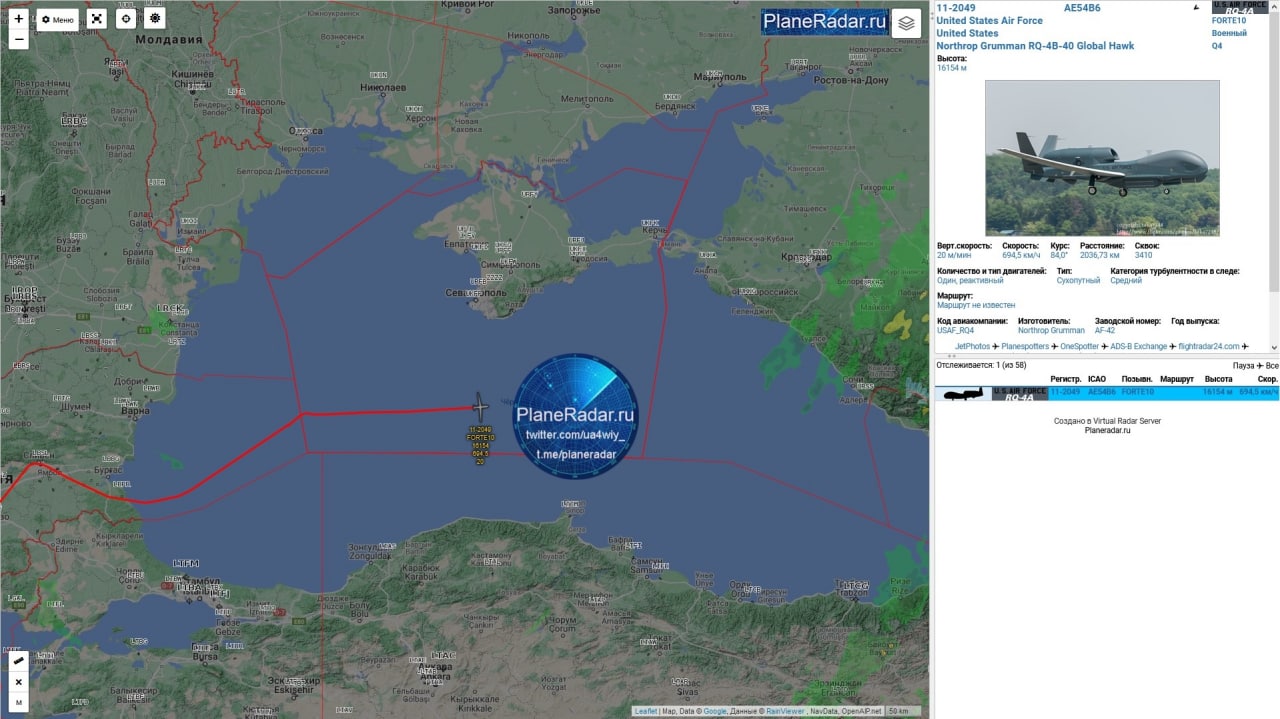Open the Leaflet attribution link
This screenshot has height=719, width=1280.
point(646,711)
